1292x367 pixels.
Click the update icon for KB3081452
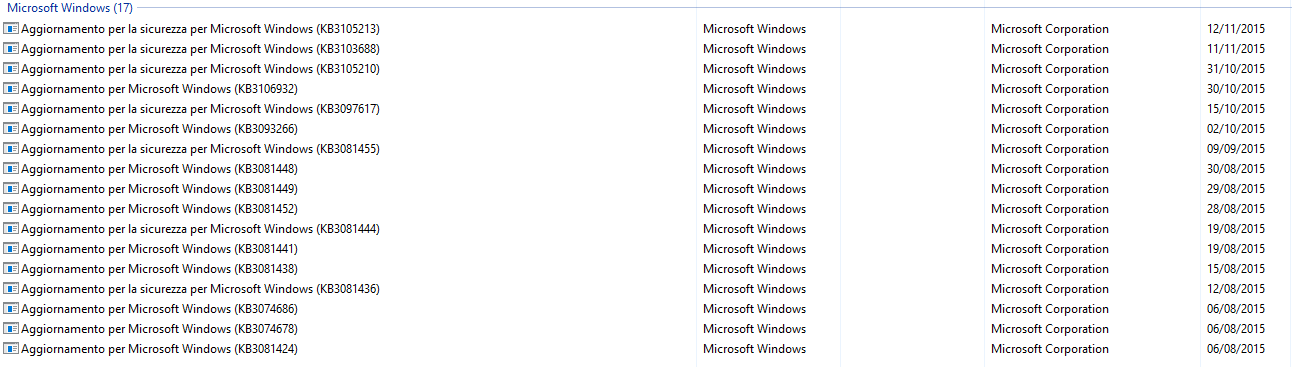pos(11,209)
